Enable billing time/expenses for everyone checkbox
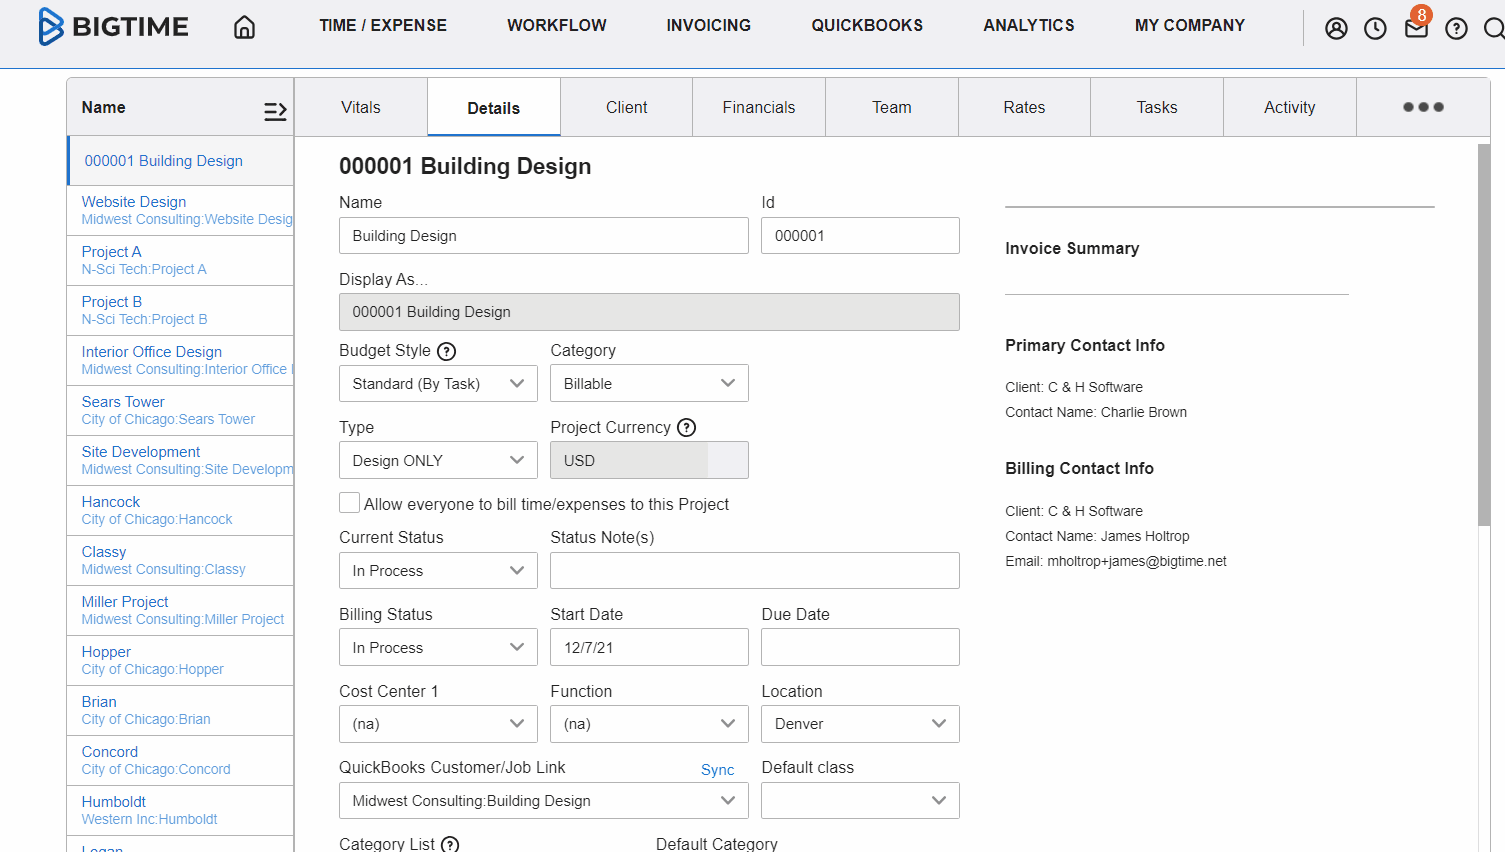The image size is (1505, 852). pos(349,502)
